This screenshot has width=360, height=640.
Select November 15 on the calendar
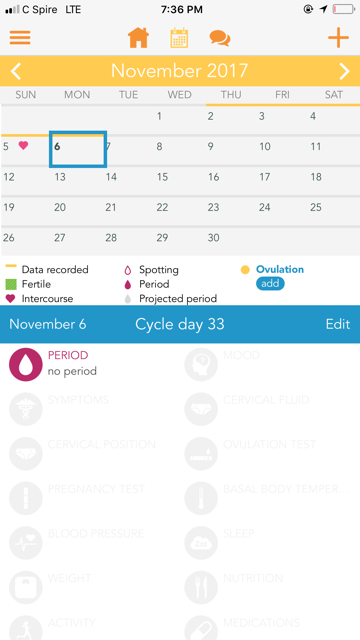coord(180,181)
